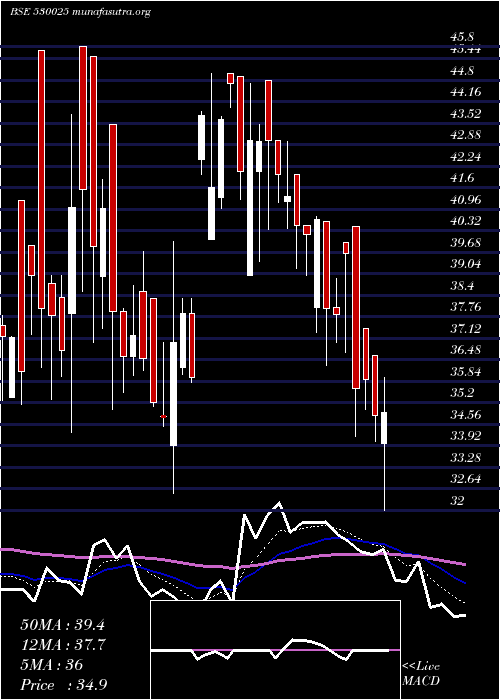Image resolution: width=500 pixels, height=700 pixels.
Task: Select the 32 axis value
Action: 458,500
